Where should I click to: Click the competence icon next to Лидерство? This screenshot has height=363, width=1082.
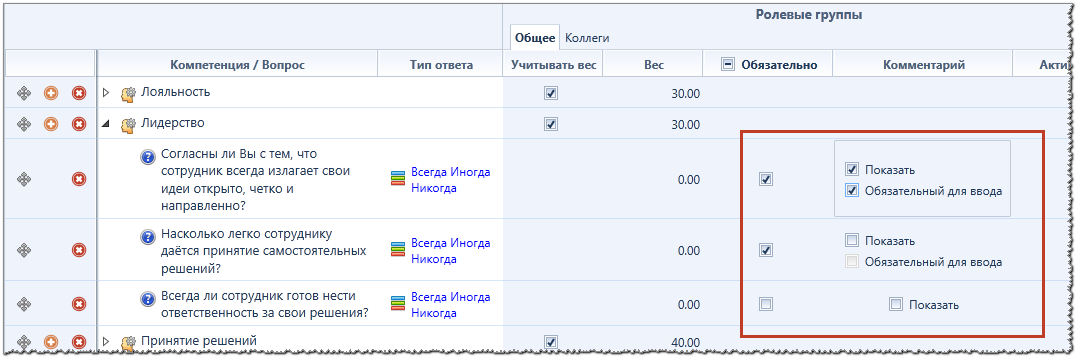click(128, 125)
